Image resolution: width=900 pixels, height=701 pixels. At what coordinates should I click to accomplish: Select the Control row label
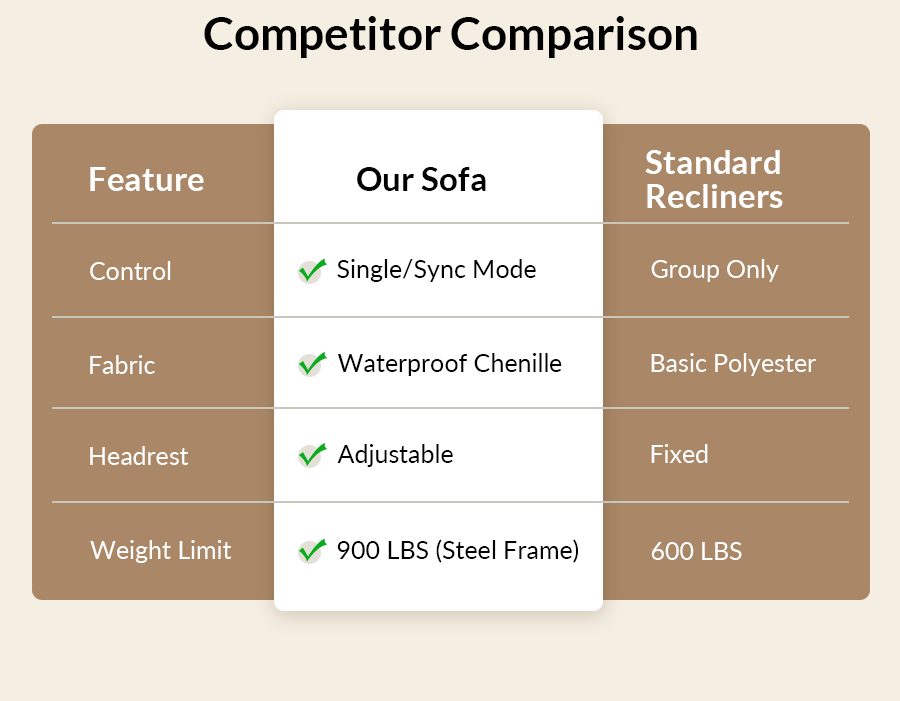130,271
